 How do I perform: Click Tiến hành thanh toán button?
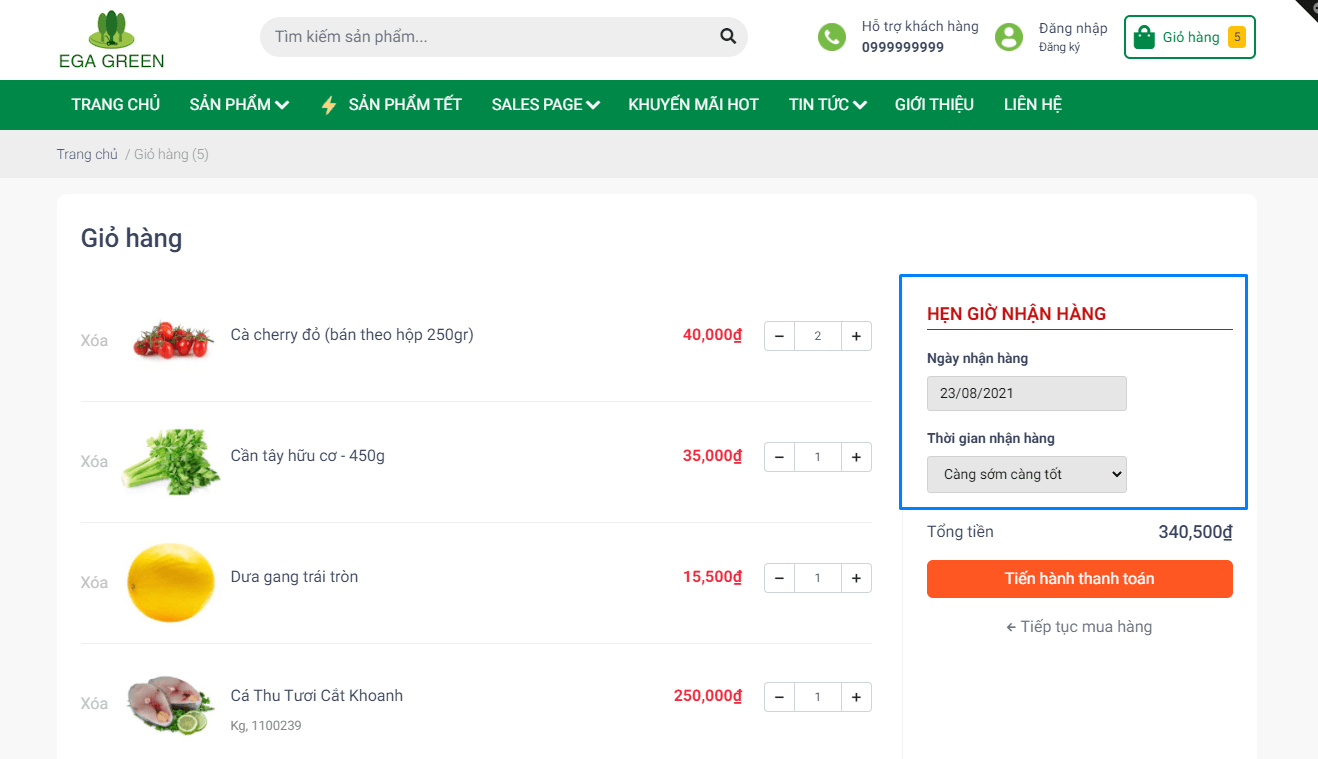click(x=1079, y=579)
